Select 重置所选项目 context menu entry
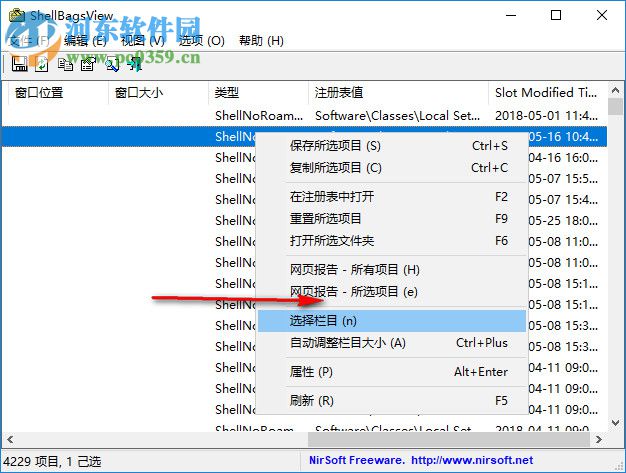 (x=392, y=219)
